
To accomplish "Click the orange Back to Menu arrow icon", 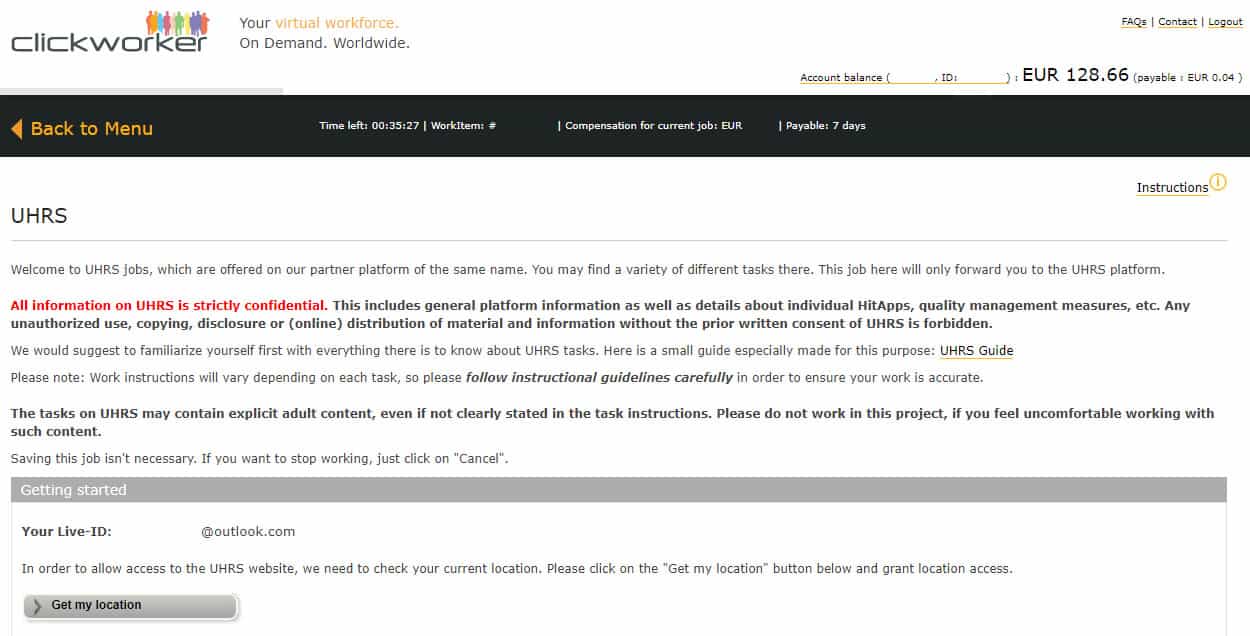I will pos(17,128).
